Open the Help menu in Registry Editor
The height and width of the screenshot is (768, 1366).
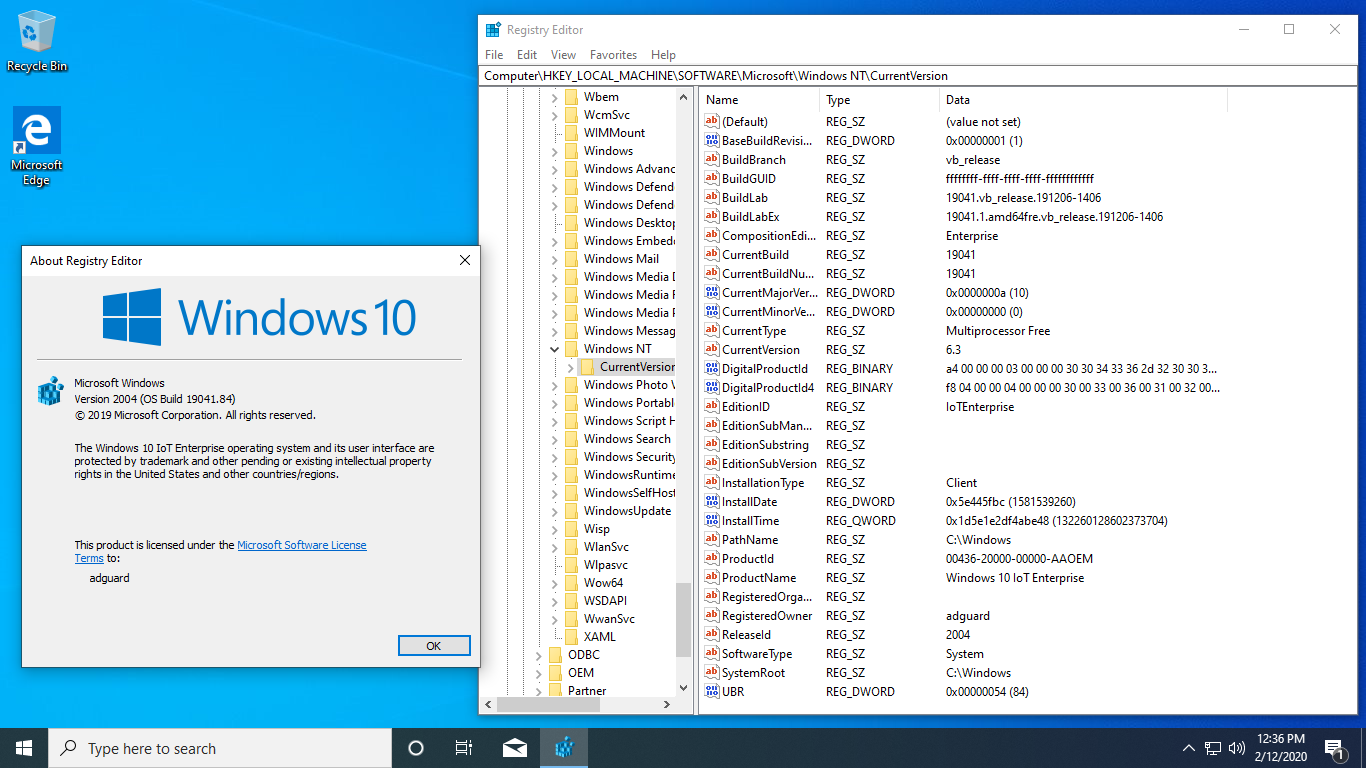(663, 55)
